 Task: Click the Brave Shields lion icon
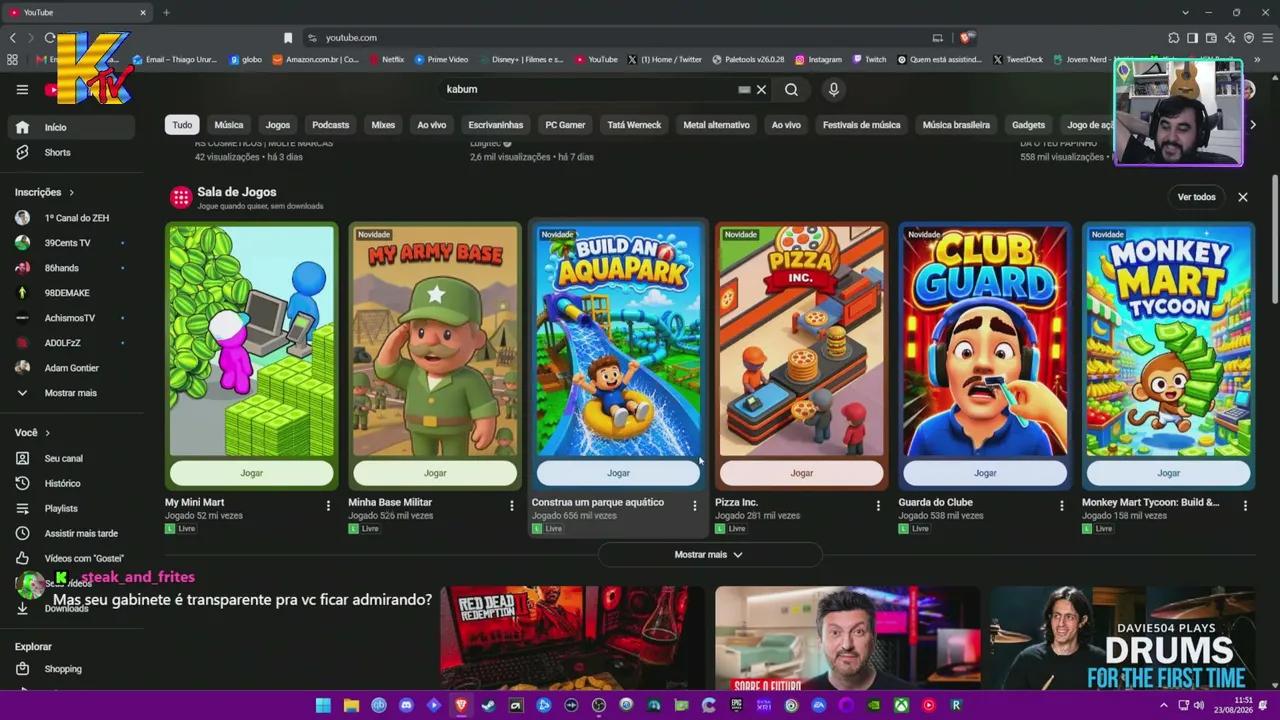[965, 38]
